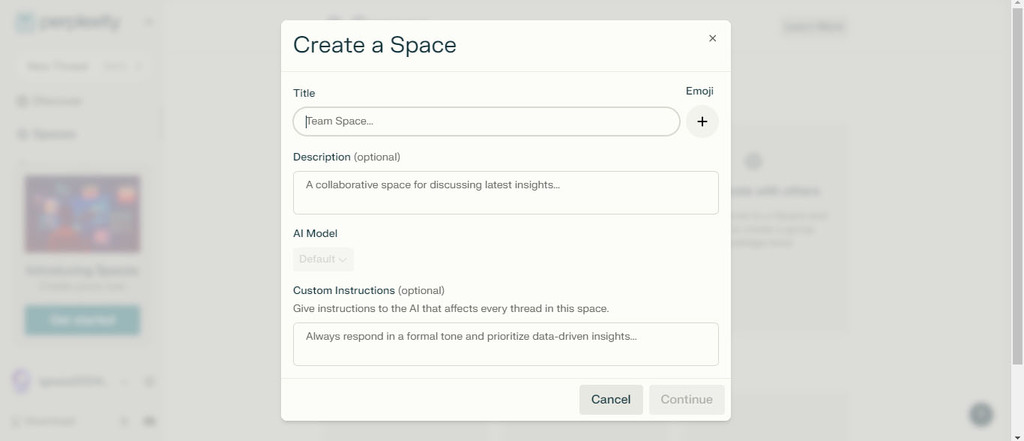1024x441 pixels.
Task: Open the AI Model Default dropdown
Action: tap(323, 259)
